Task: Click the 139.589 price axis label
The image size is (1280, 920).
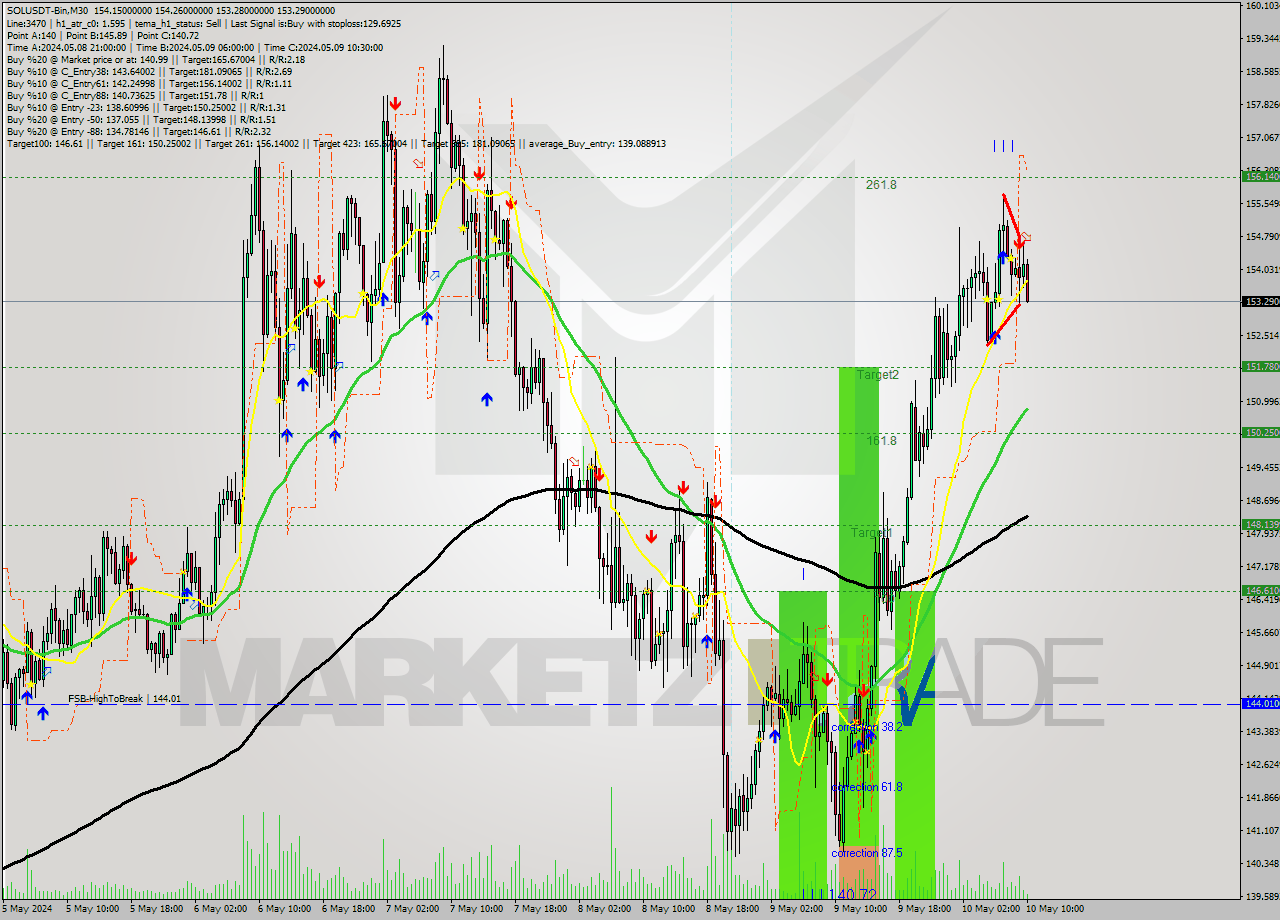Action: click(x=1262, y=896)
